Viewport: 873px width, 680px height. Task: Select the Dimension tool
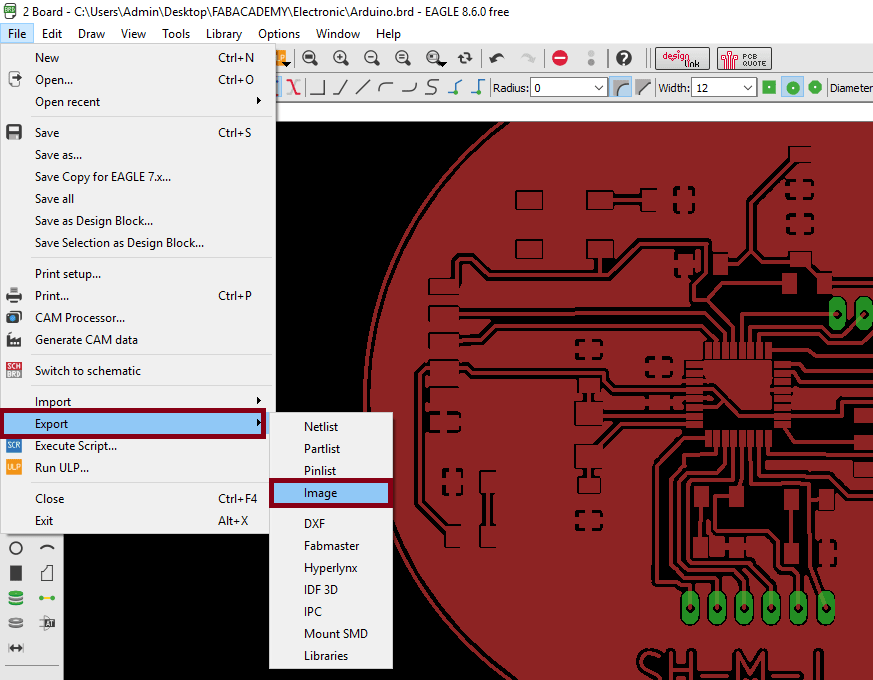coord(16,648)
